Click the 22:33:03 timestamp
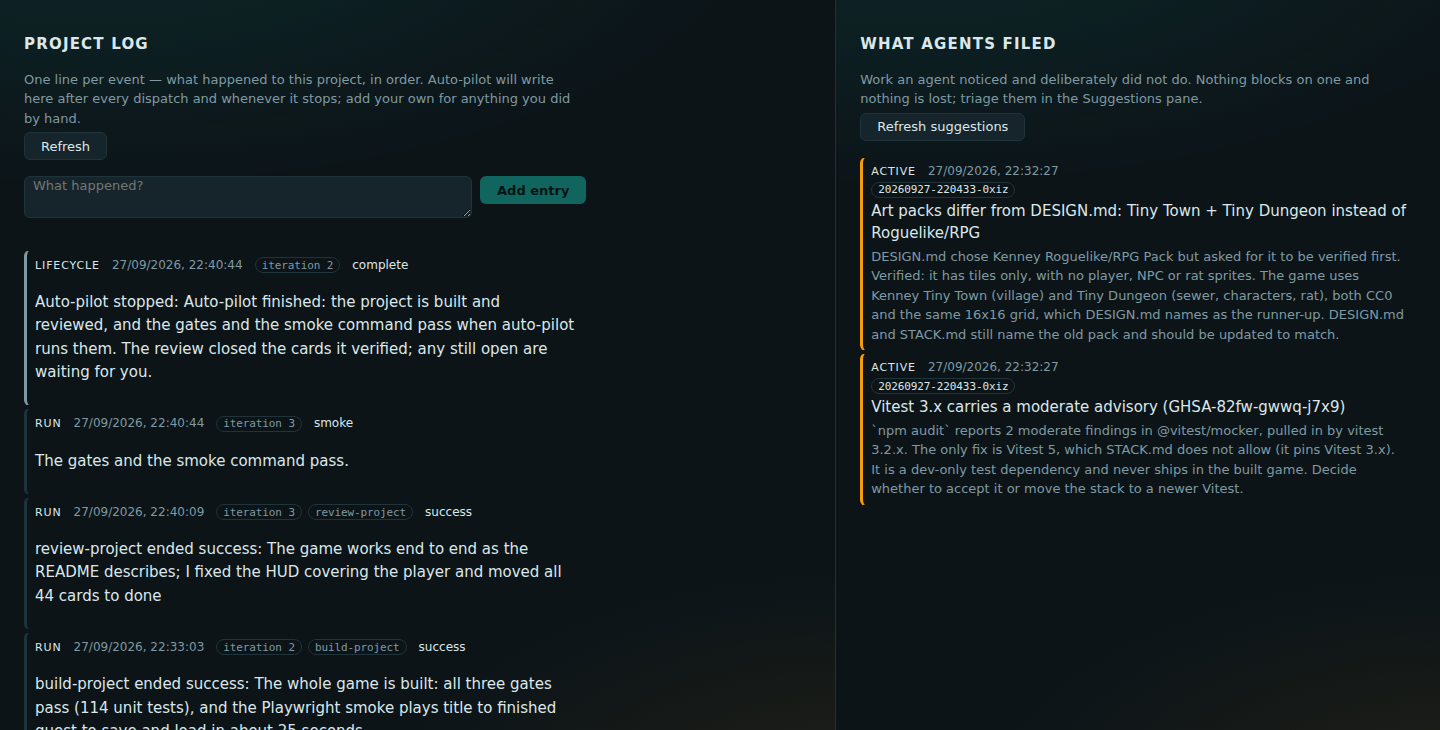Viewport: 1440px width, 730px height. click(x=139, y=647)
